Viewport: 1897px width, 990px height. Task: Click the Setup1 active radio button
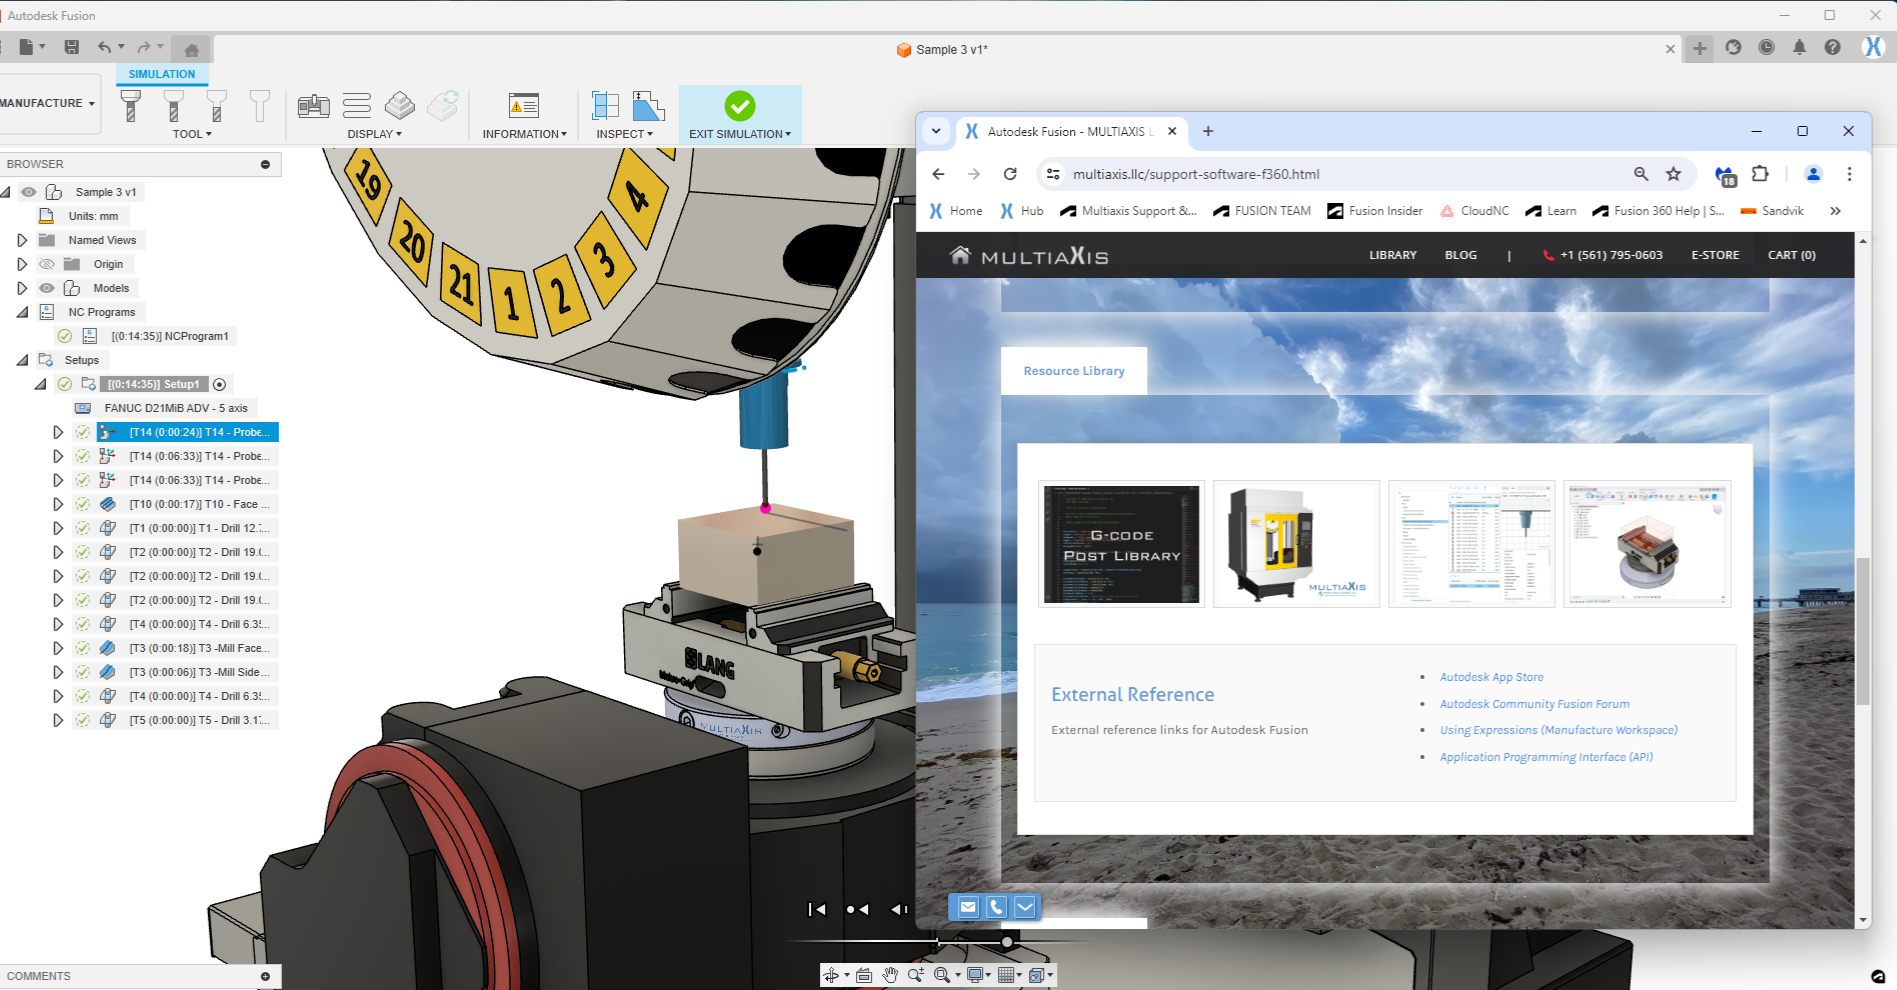pyautogui.click(x=219, y=384)
